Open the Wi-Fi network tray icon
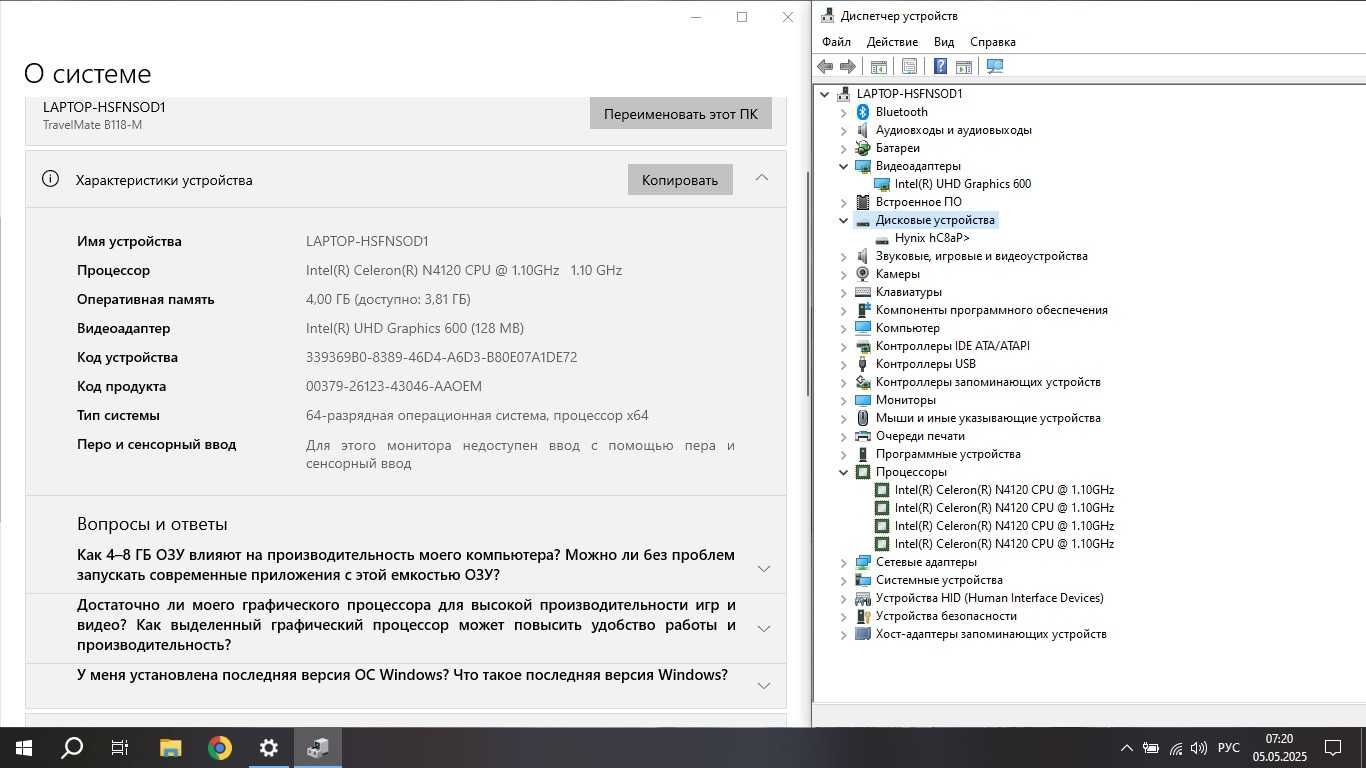 pyautogui.click(x=1175, y=748)
